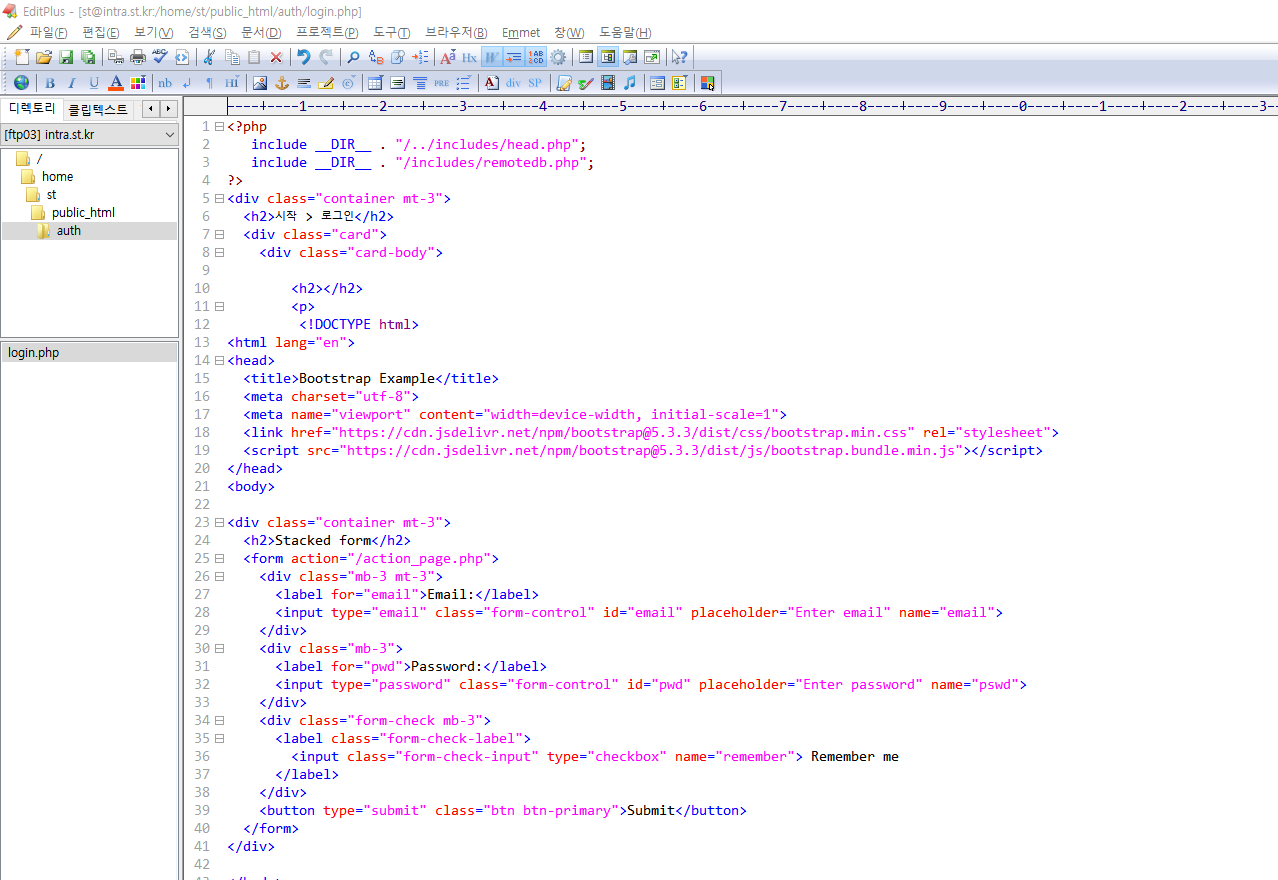Open Find with the magnifier icon
The width and height of the screenshot is (1278, 880).
pyautogui.click(x=353, y=57)
